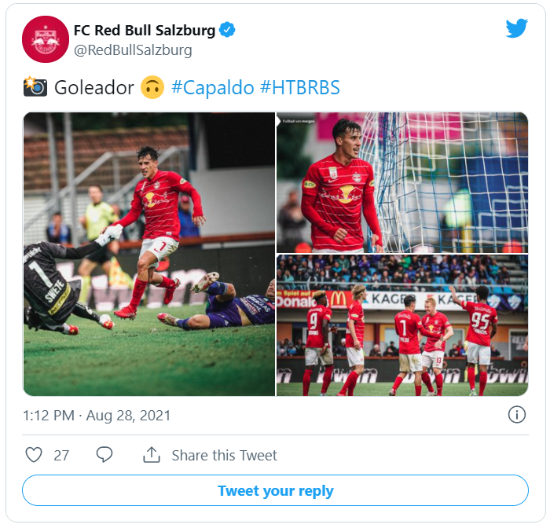
Task: Open the 1:12 PM Aug 28, 2021 timestamp
Action: [96, 415]
